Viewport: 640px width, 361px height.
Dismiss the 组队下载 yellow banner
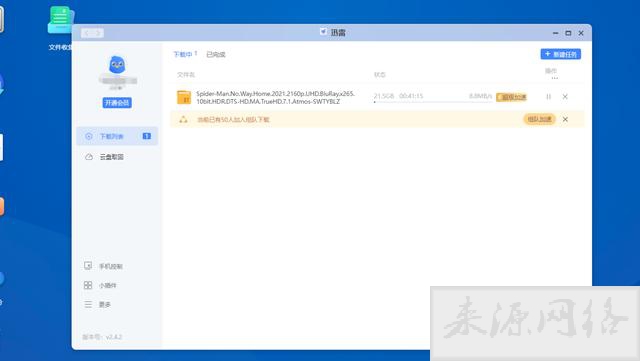pos(565,119)
